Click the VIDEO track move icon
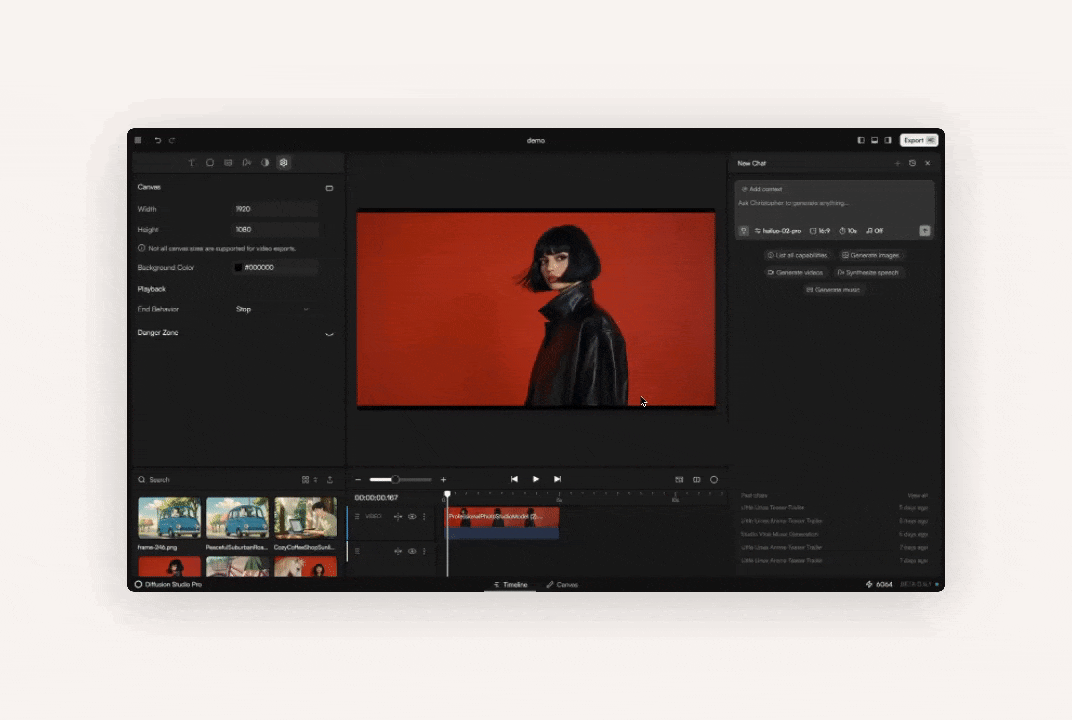Image resolution: width=1072 pixels, height=720 pixels. (x=398, y=517)
